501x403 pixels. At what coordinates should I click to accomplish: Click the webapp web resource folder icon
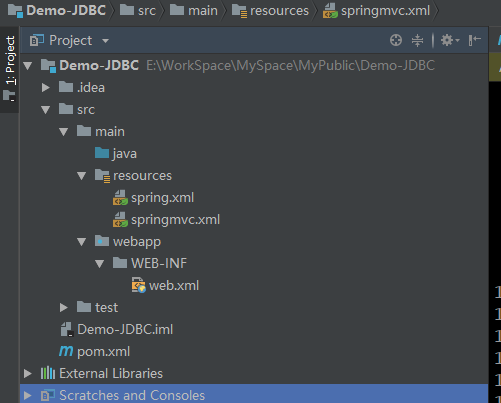pos(102,241)
